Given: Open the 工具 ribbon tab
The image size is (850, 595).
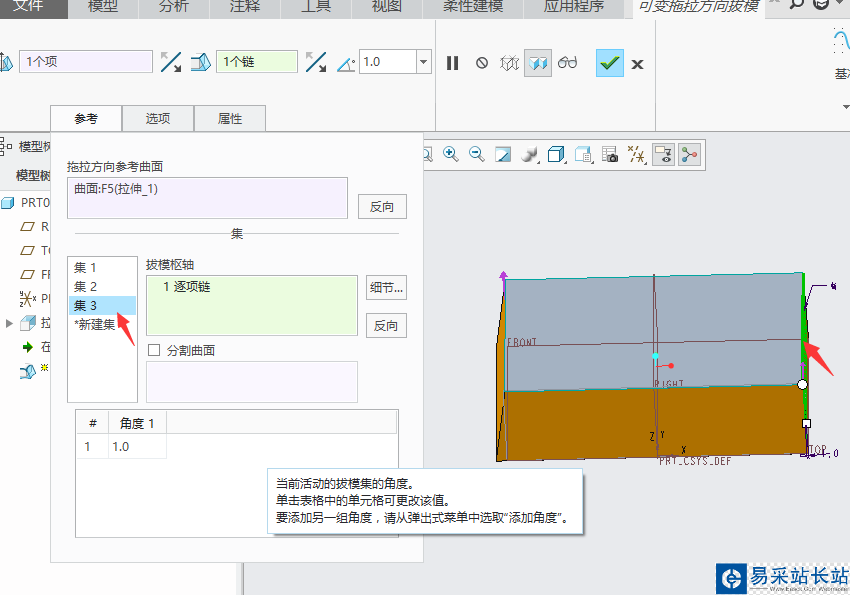Looking at the screenshot, I should click(x=316, y=7).
